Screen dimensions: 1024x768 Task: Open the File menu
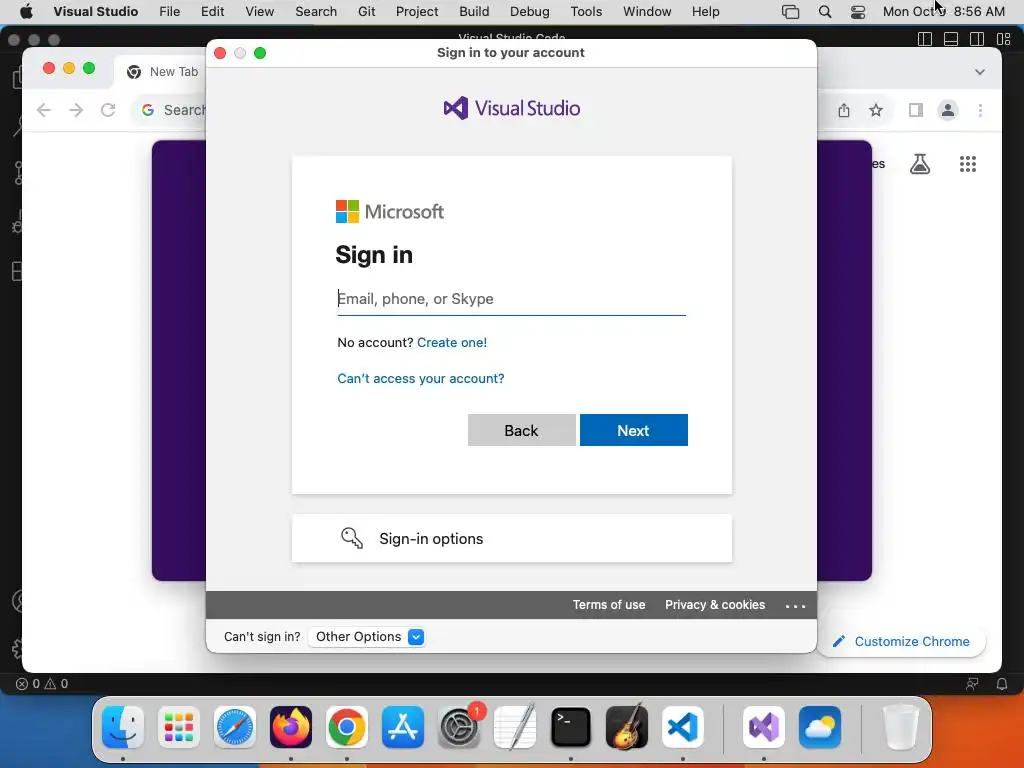tap(169, 11)
